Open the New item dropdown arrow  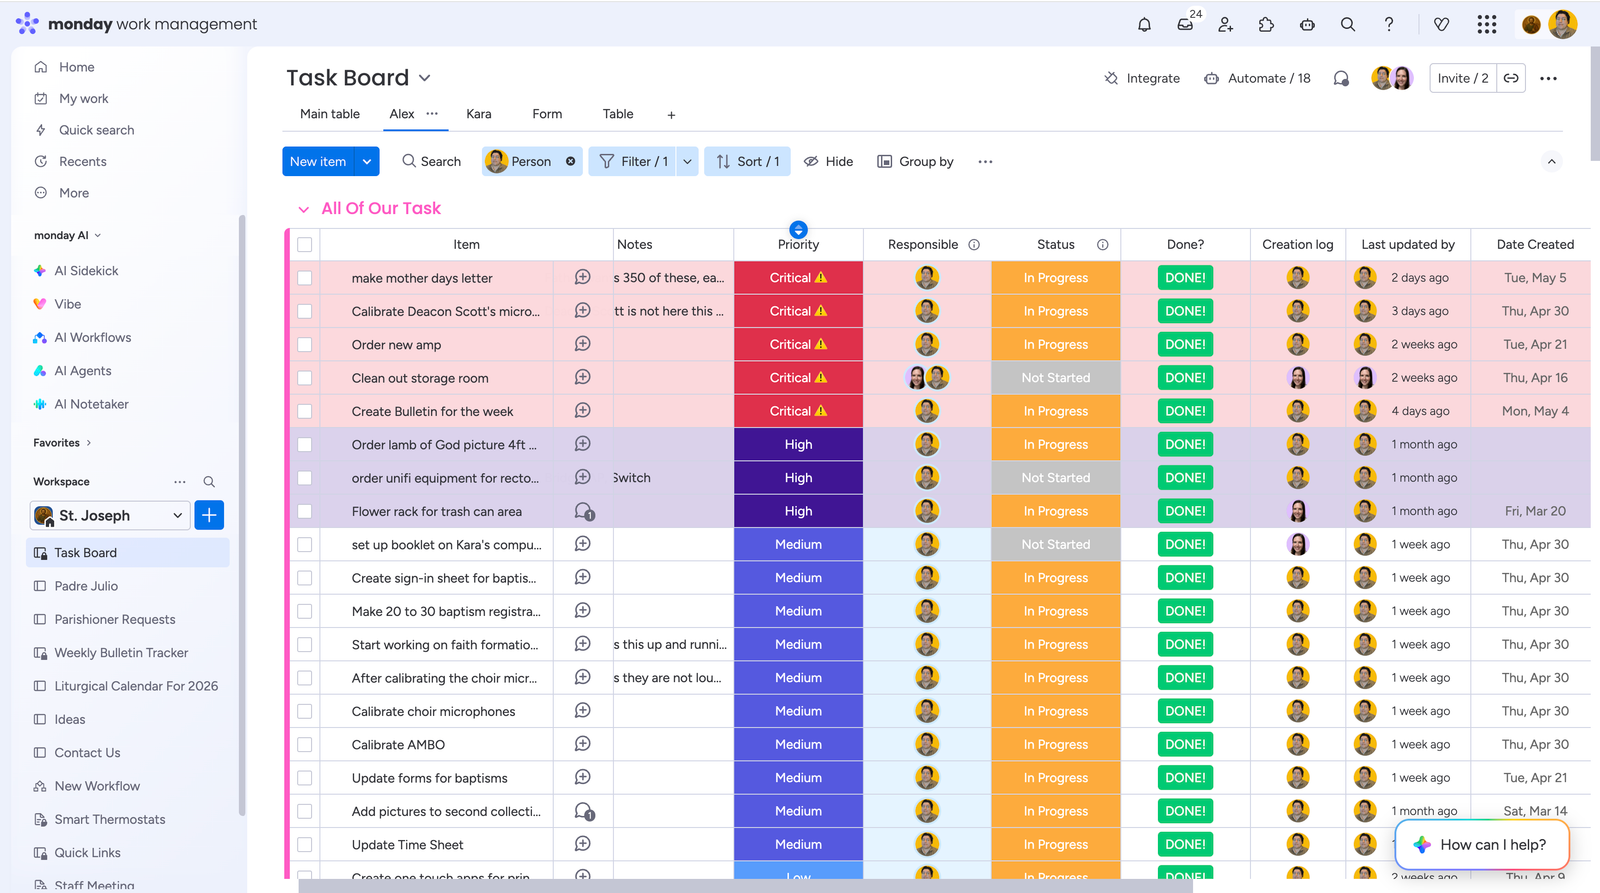367,161
